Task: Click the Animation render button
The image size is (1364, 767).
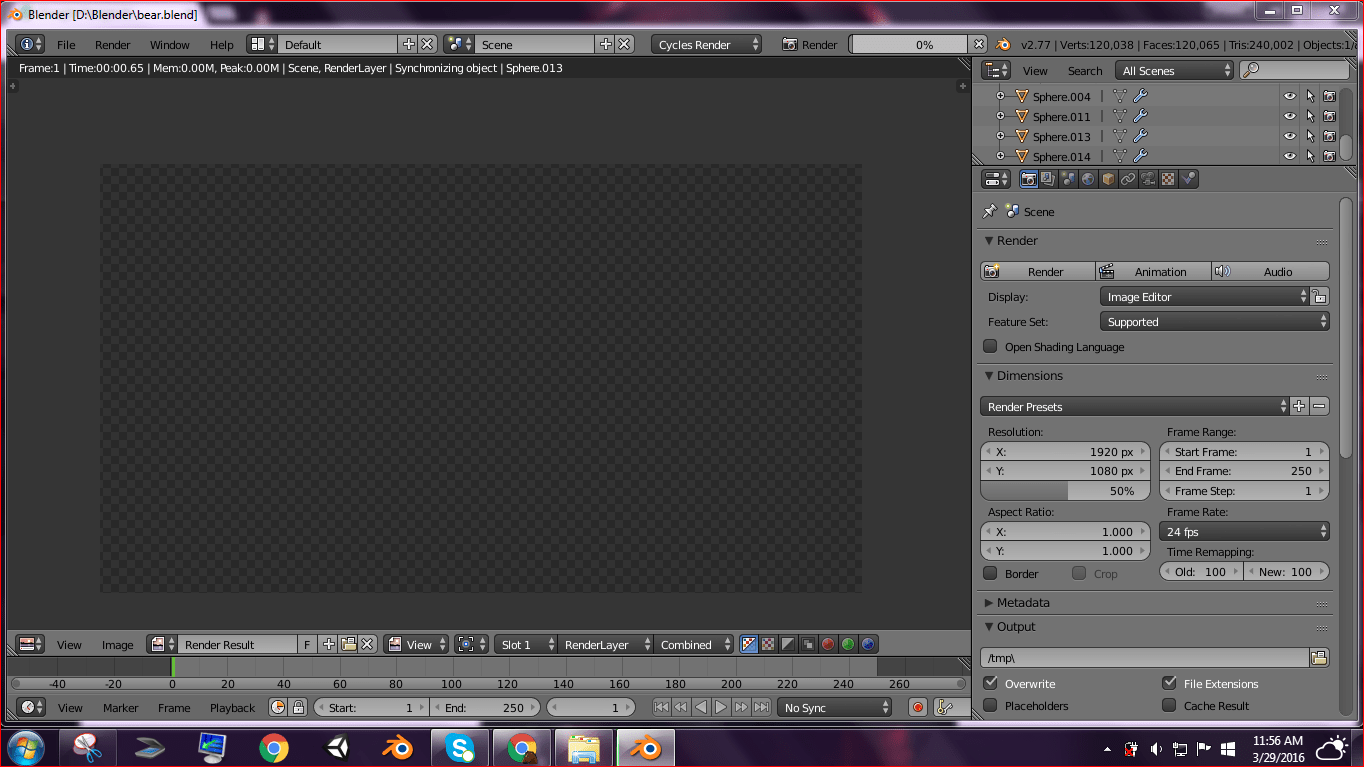Action: point(1153,271)
